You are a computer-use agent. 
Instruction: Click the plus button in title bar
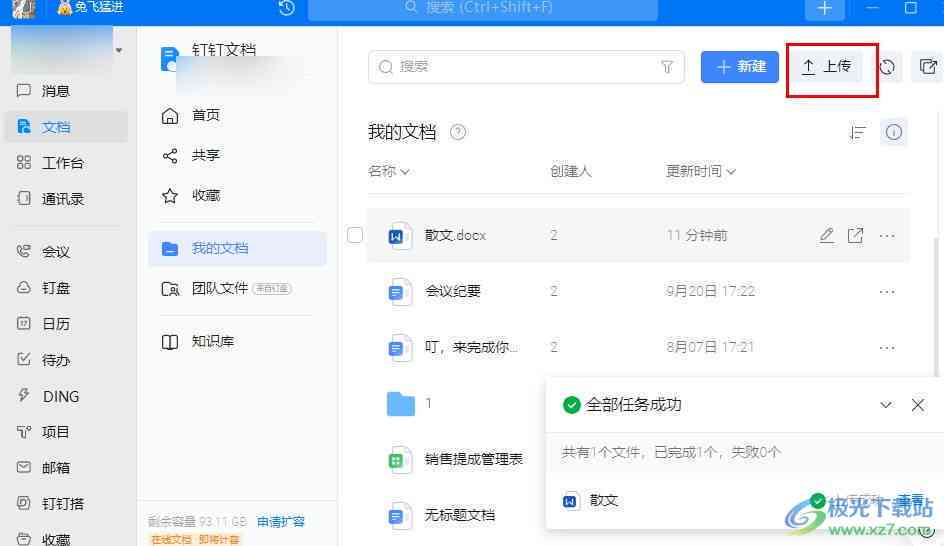click(x=824, y=8)
